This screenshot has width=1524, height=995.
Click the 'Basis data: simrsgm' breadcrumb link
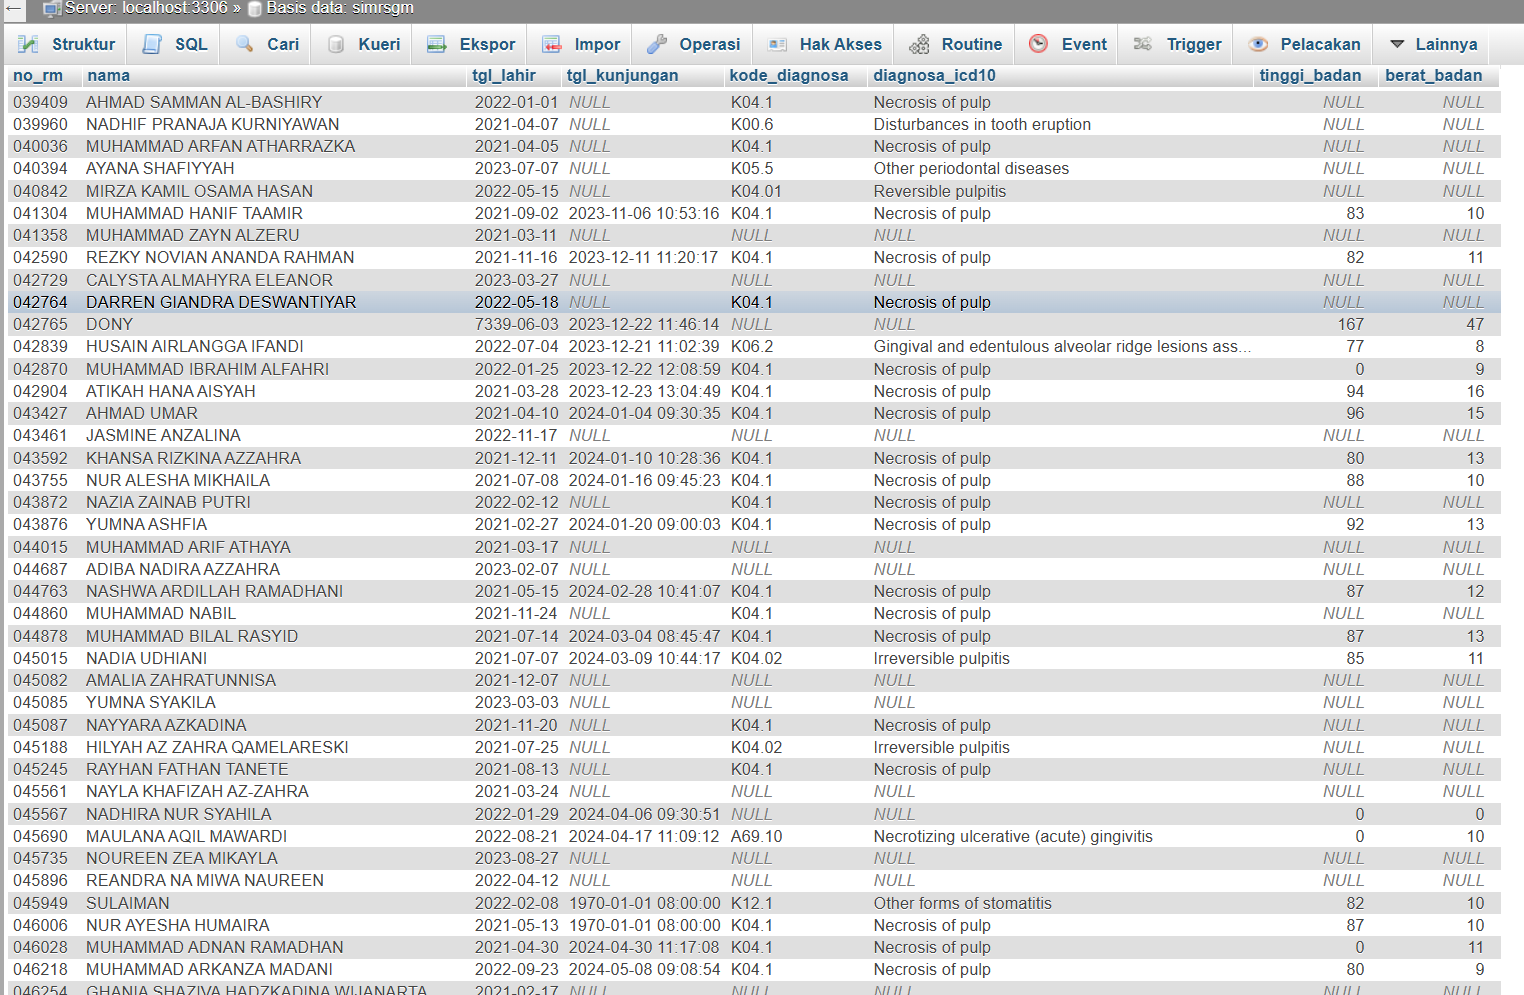(x=339, y=8)
